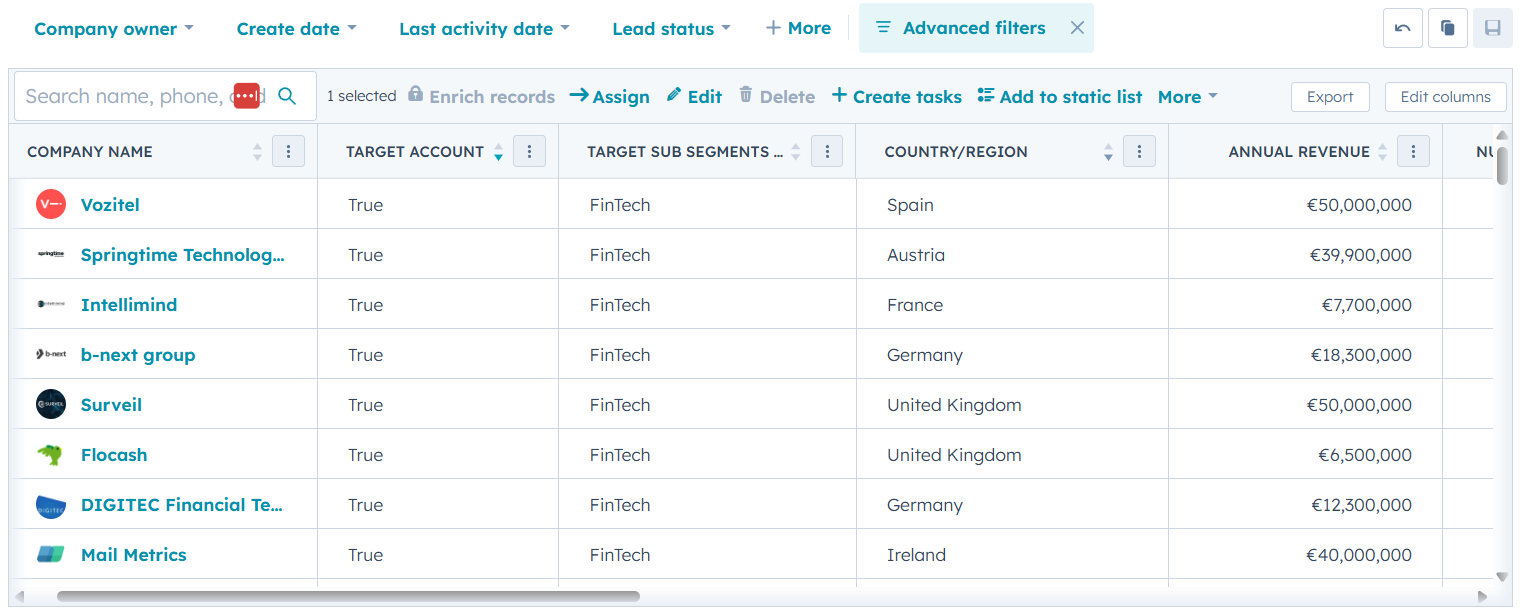
Task: Click scroll down arrow of table
Action: 1502,576
